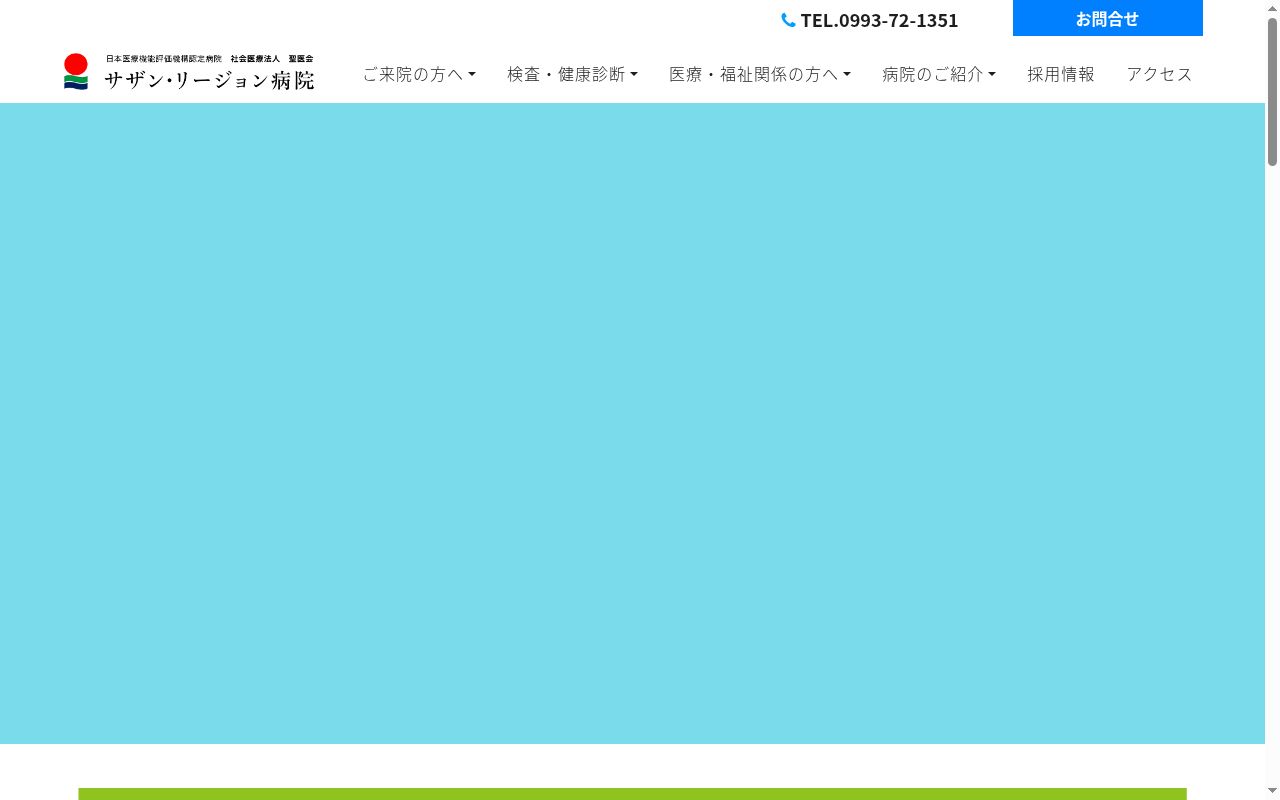Click the blue phone icon
This screenshot has height=800, width=1280.
[x=788, y=20]
